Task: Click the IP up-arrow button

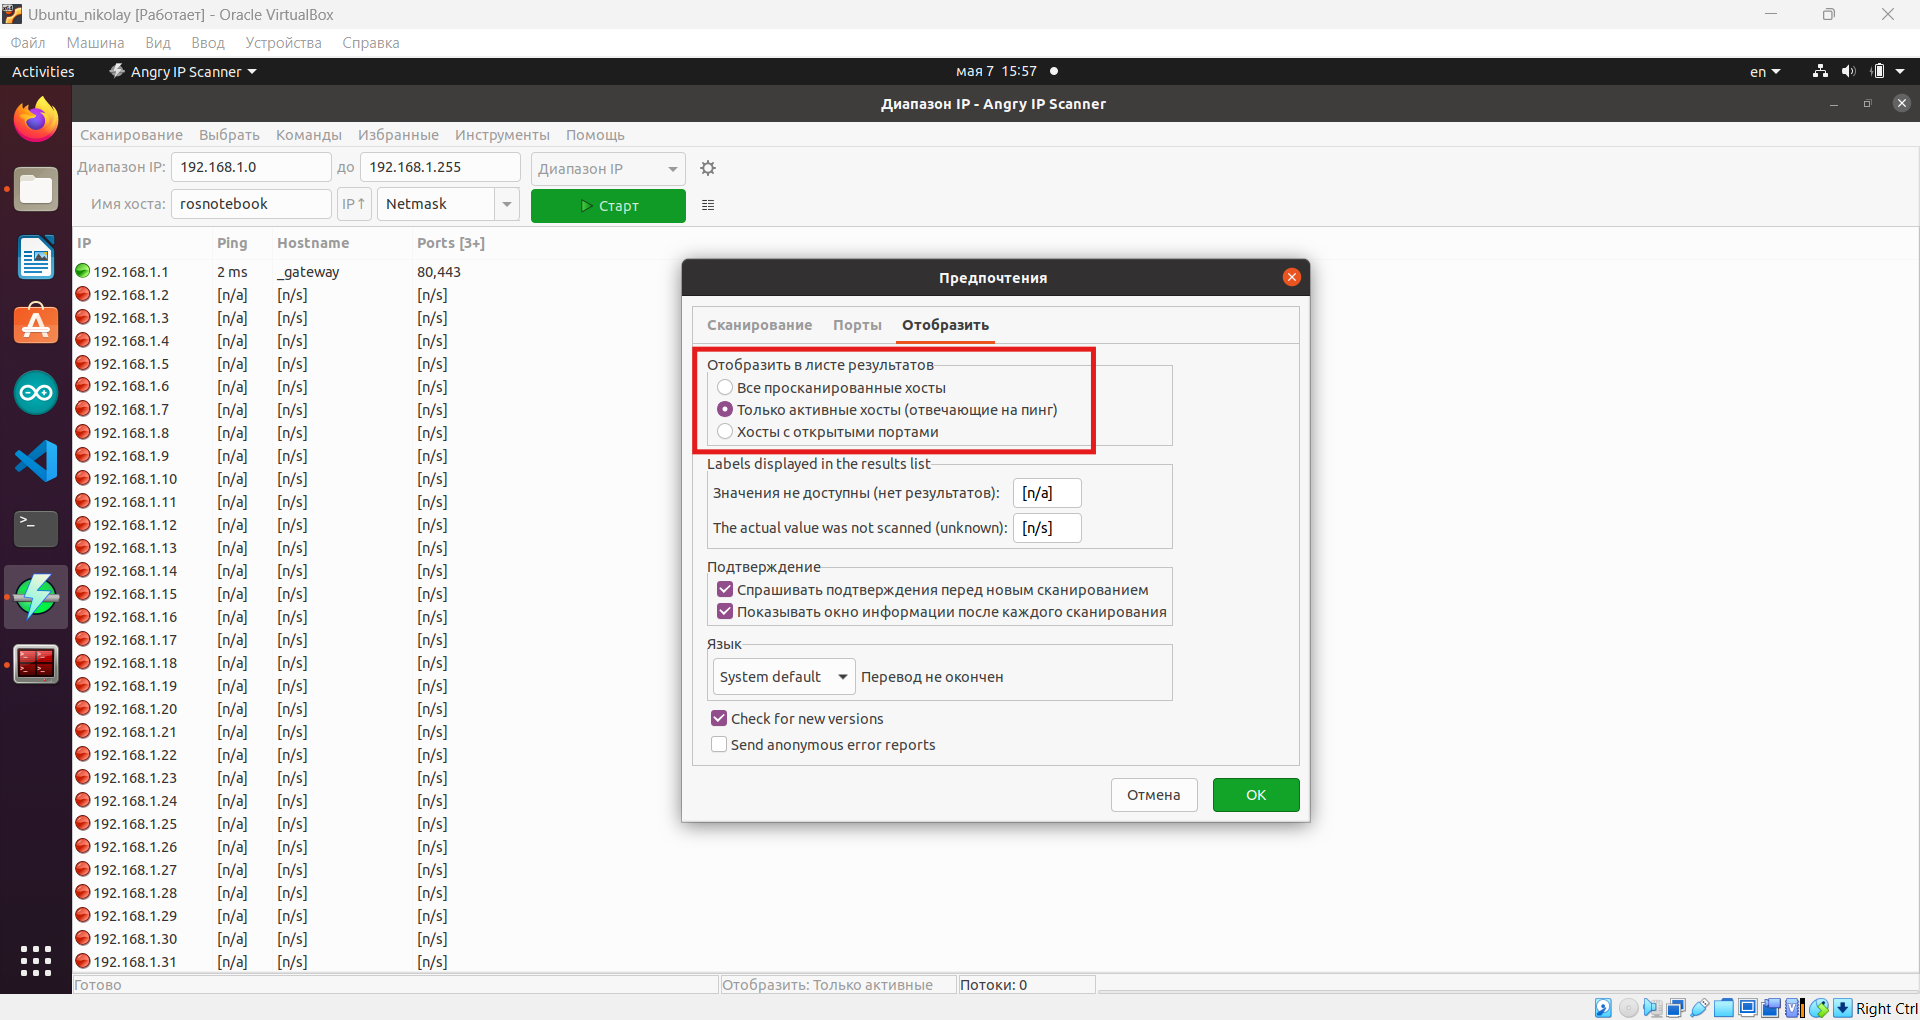Action: [354, 204]
